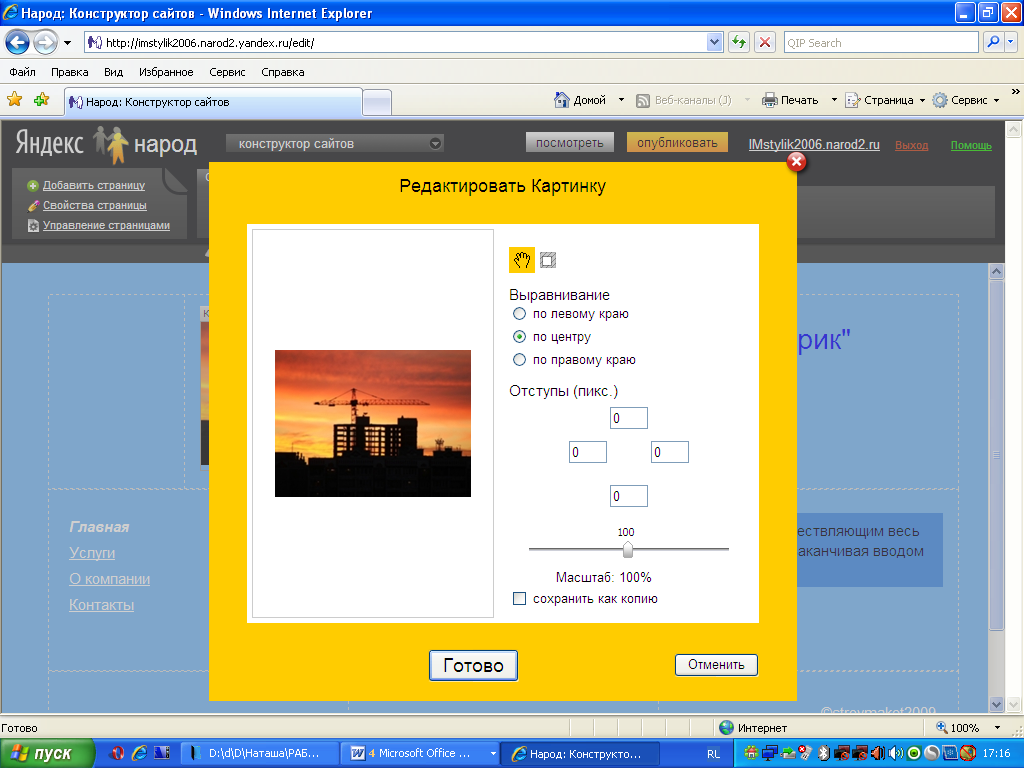This screenshot has height=768, width=1024.
Task: Click the language indicator RL
Action: 713,754
